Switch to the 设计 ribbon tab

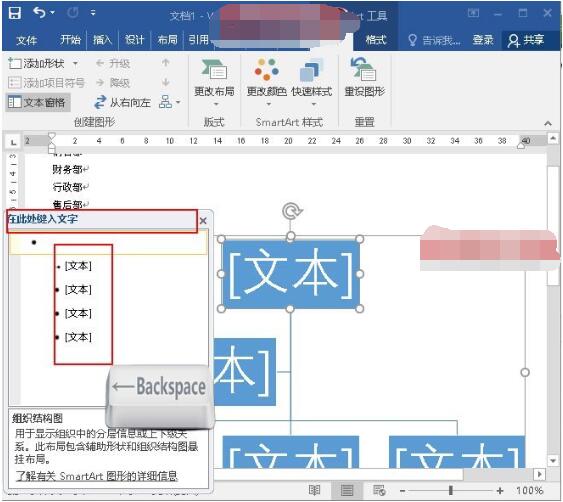click(135, 39)
